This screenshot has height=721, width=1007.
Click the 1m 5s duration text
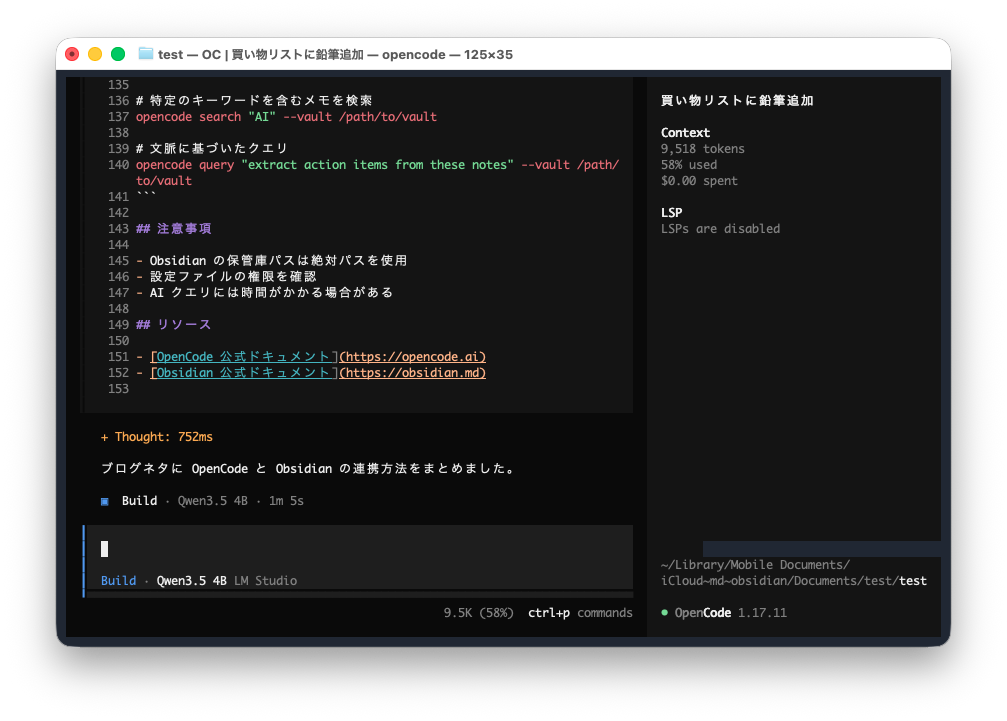coord(286,501)
